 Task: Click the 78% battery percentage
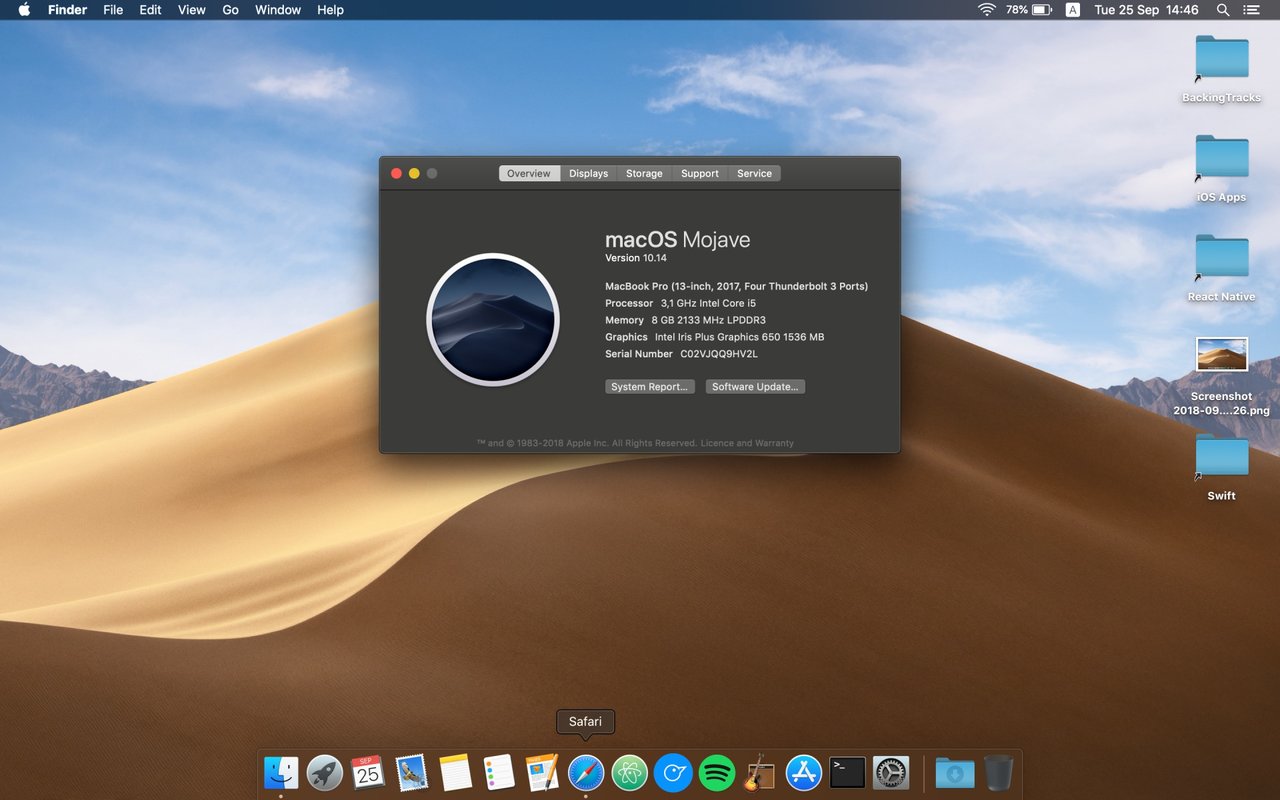tap(1017, 10)
